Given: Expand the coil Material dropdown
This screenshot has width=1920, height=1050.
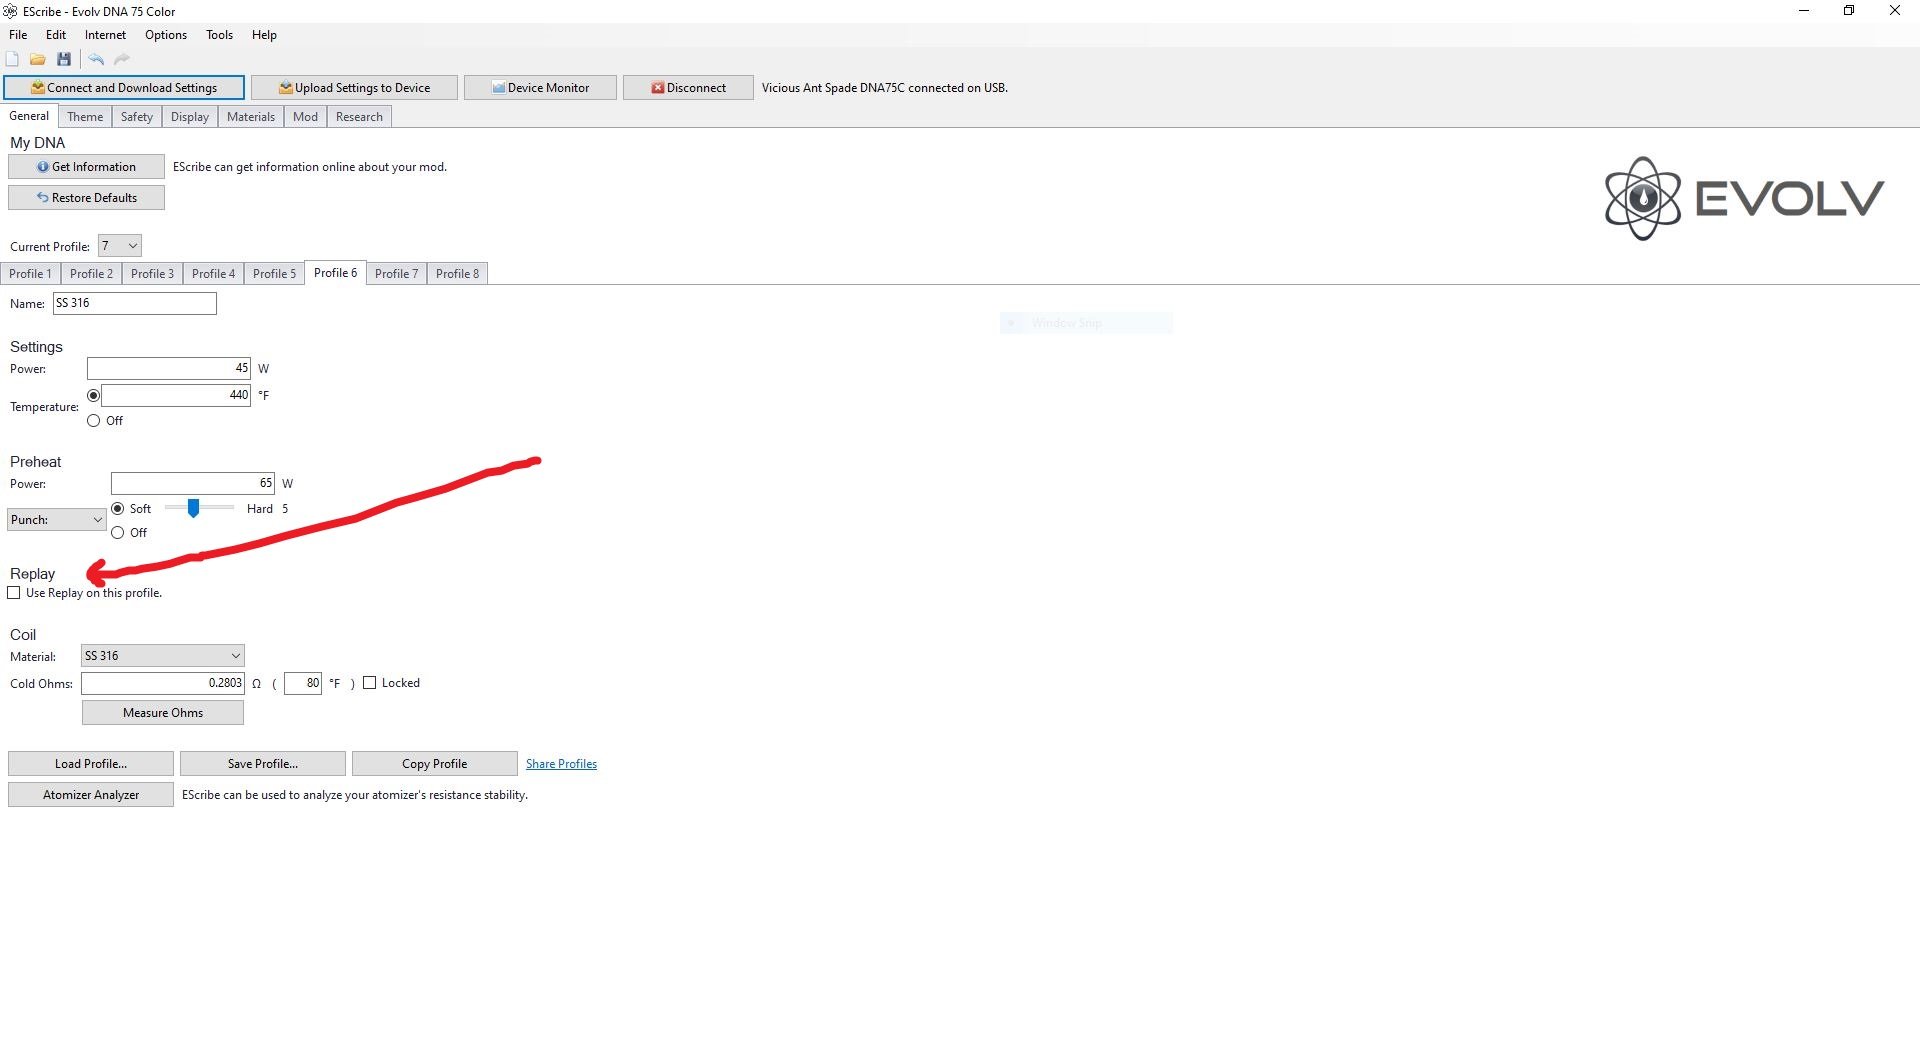Looking at the screenshot, I should pyautogui.click(x=163, y=656).
